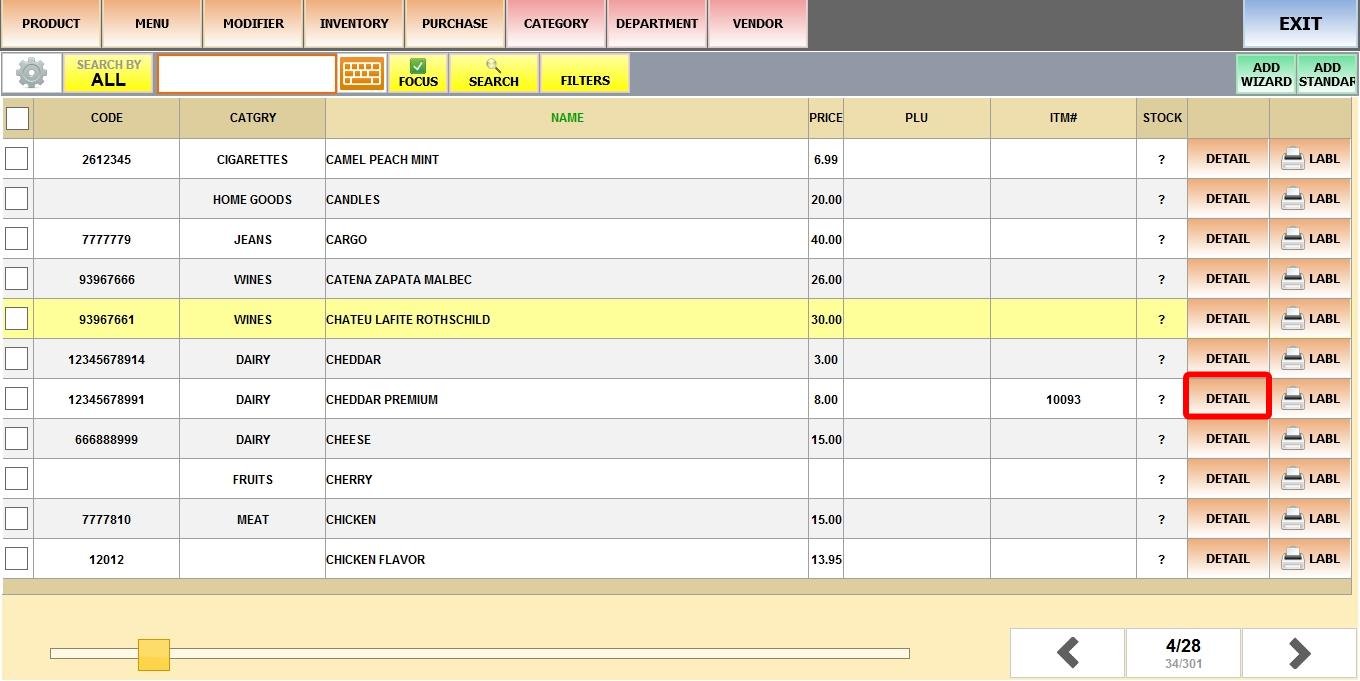Image resolution: width=1360 pixels, height=681 pixels.
Task: Go to next page arrow
Action: coord(1299,654)
